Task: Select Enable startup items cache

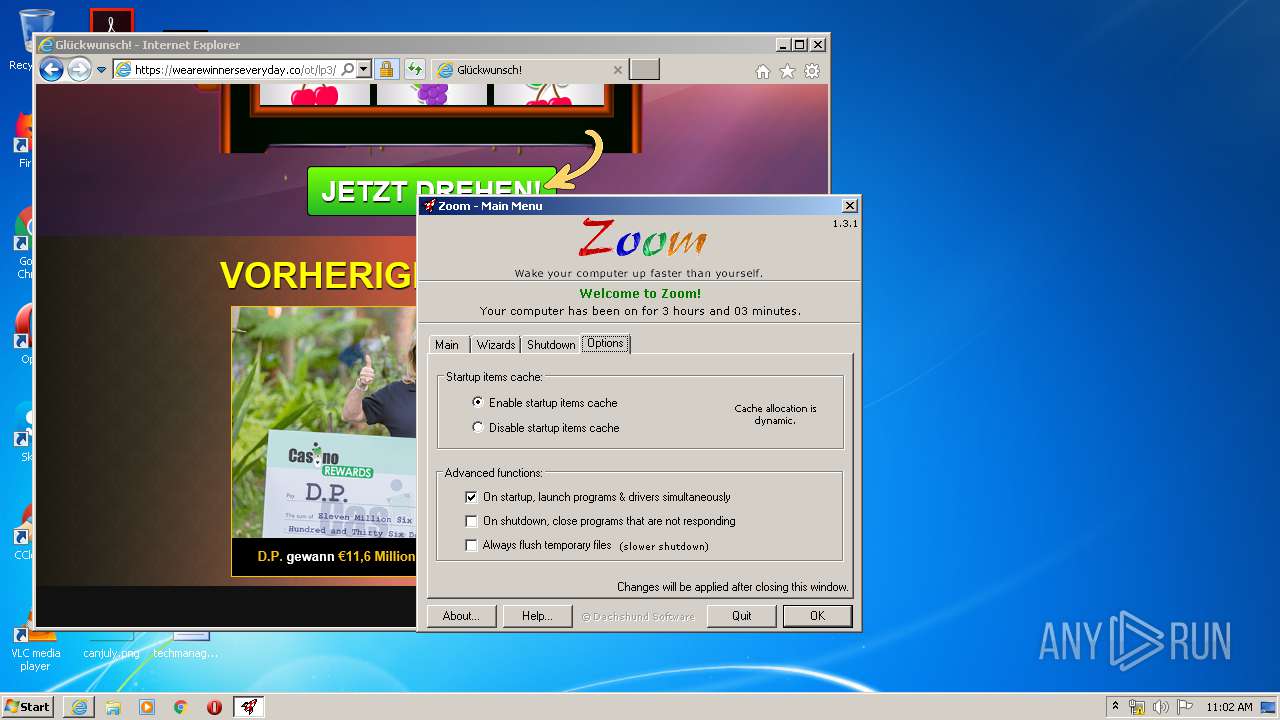Action: 545,403
